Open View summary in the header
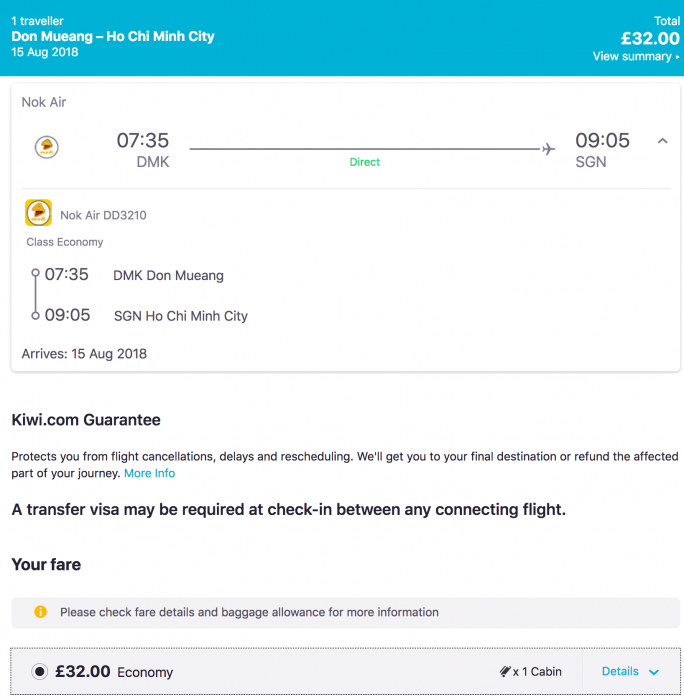 point(636,57)
